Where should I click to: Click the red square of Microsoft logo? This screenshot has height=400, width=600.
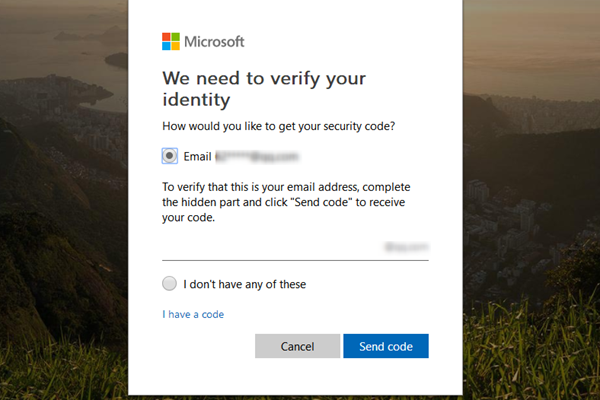point(167,37)
